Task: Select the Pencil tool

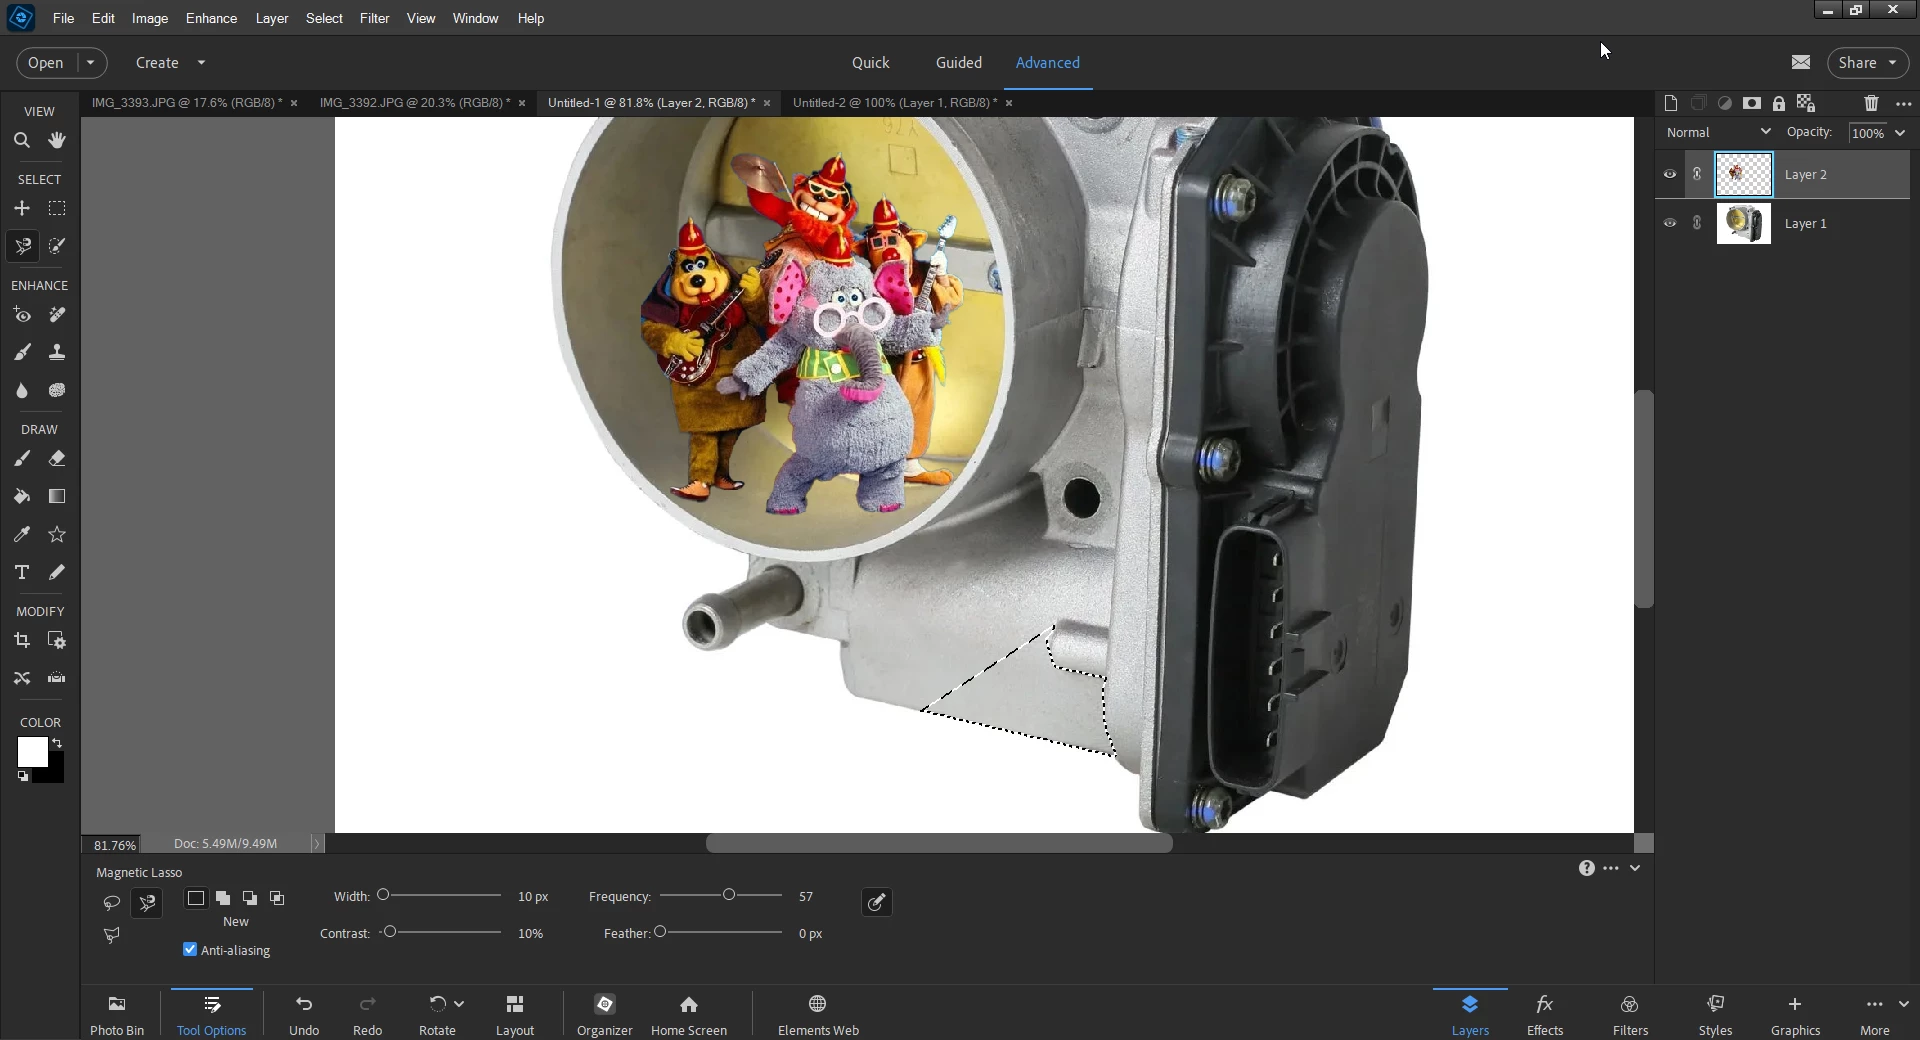Action: pyautogui.click(x=57, y=572)
